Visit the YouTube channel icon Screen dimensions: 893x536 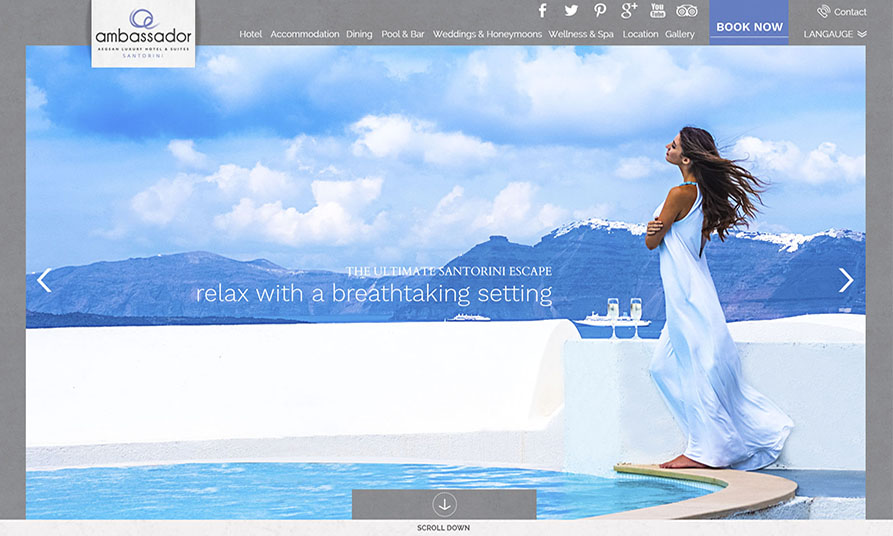coord(657,11)
